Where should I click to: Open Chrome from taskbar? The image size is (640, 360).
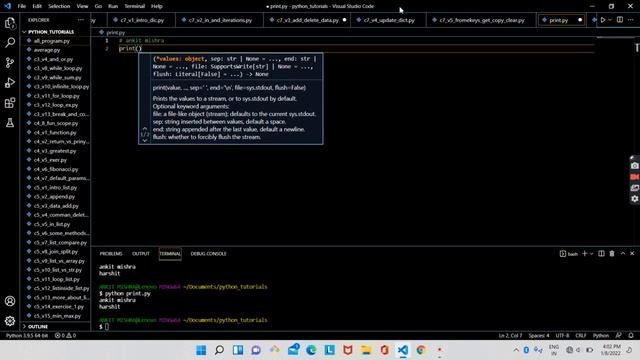[421, 350]
